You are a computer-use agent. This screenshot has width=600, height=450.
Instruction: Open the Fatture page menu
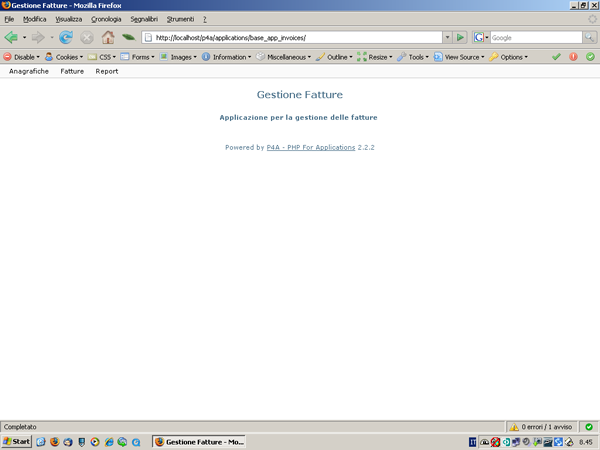(x=72, y=71)
